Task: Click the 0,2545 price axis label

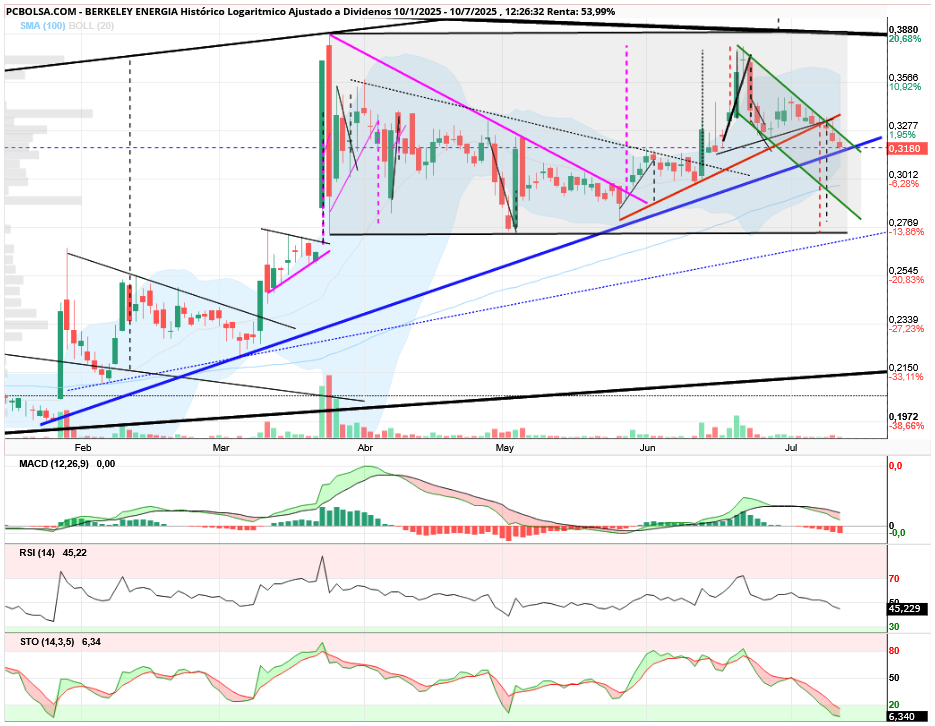Action: [903, 271]
